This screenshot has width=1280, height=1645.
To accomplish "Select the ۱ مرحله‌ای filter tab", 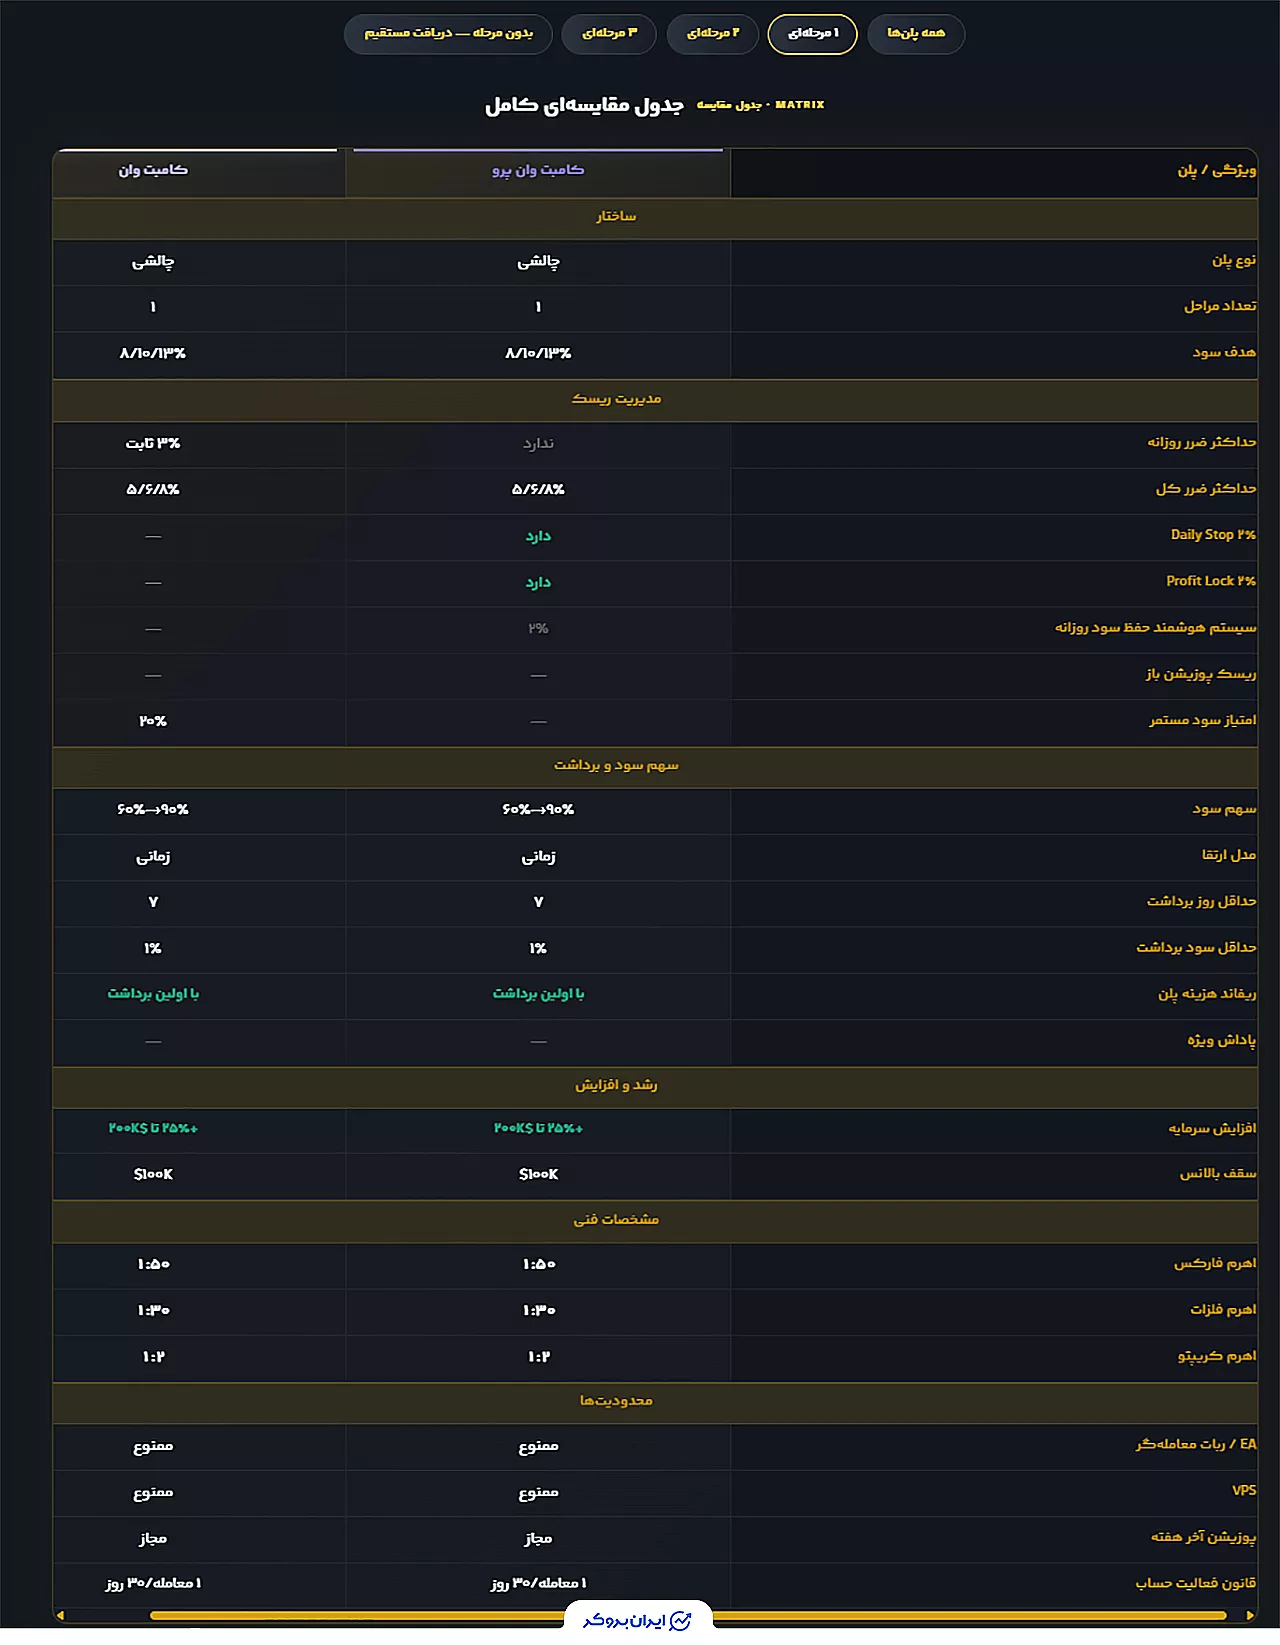I will click(813, 34).
